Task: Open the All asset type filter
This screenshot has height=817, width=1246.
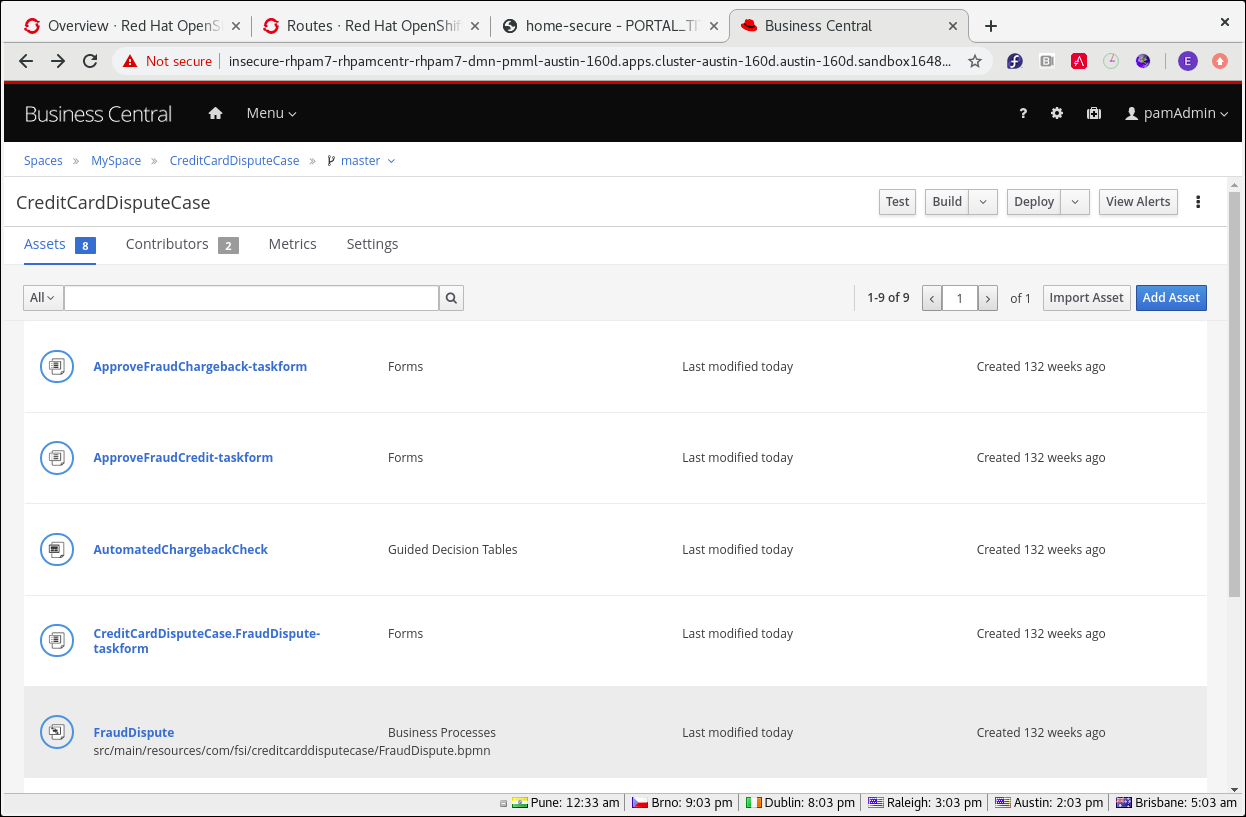Action: [43, 298]
